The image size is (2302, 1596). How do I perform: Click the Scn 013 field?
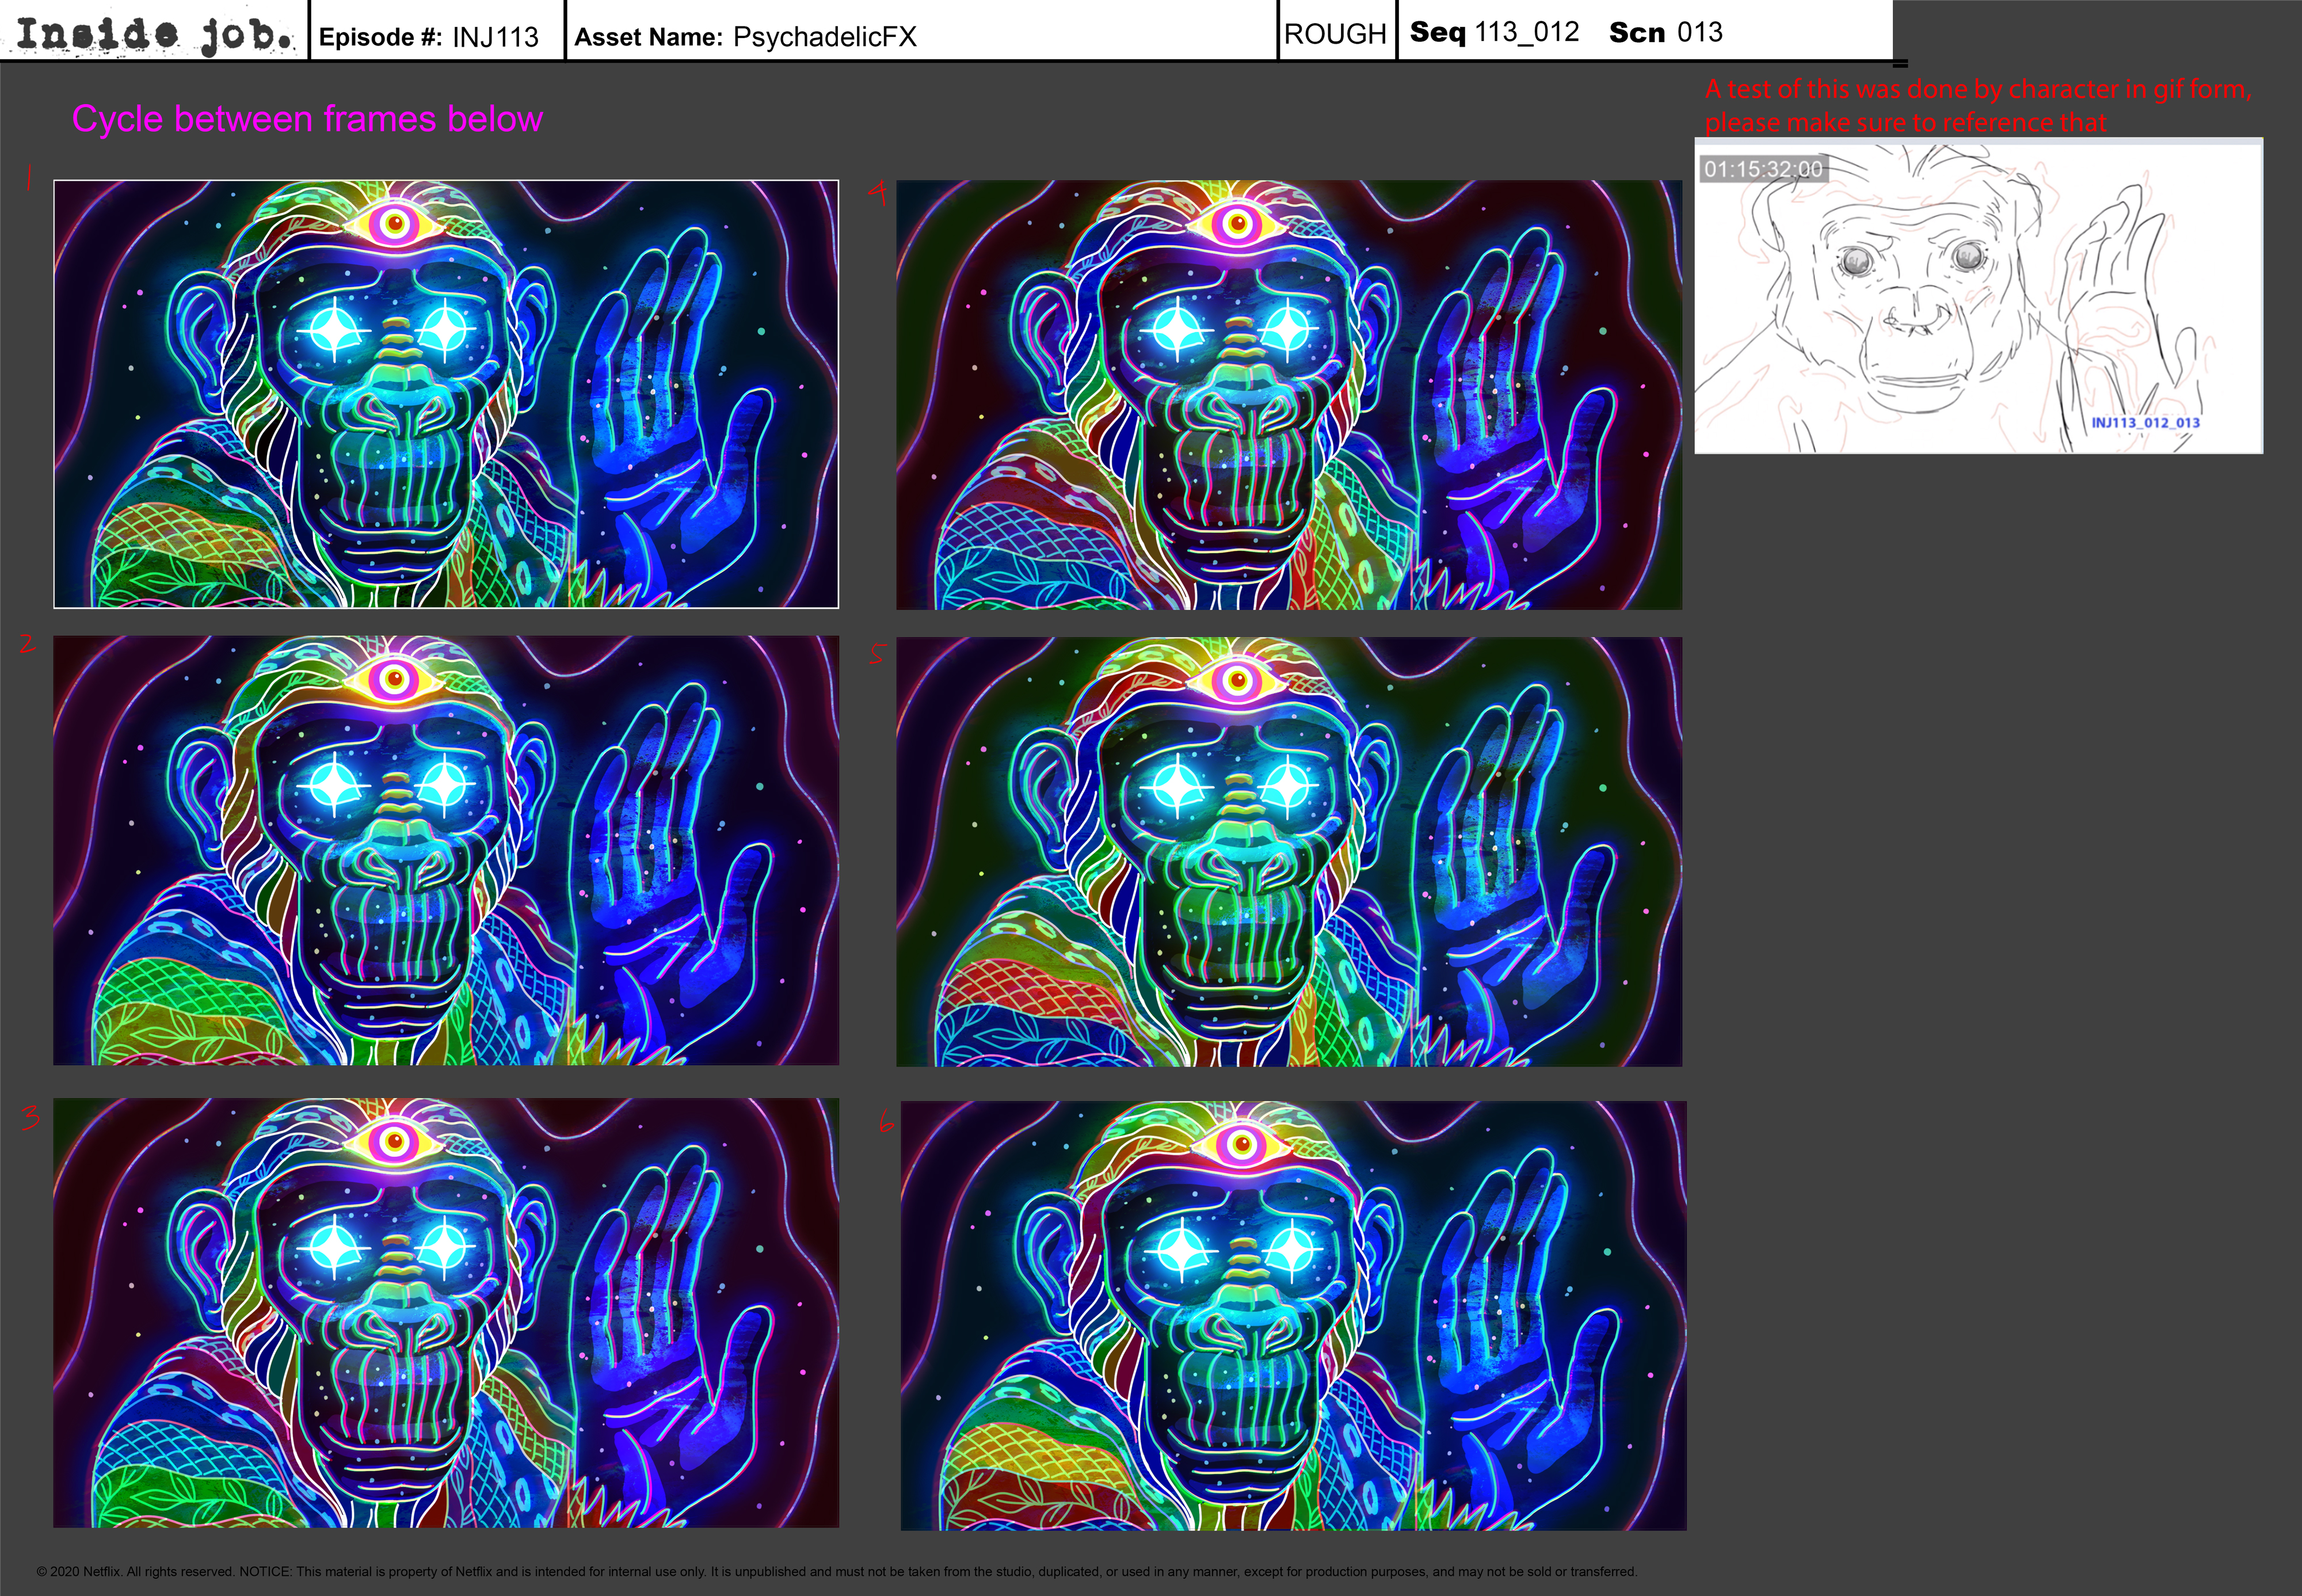tap(1665, 32)
